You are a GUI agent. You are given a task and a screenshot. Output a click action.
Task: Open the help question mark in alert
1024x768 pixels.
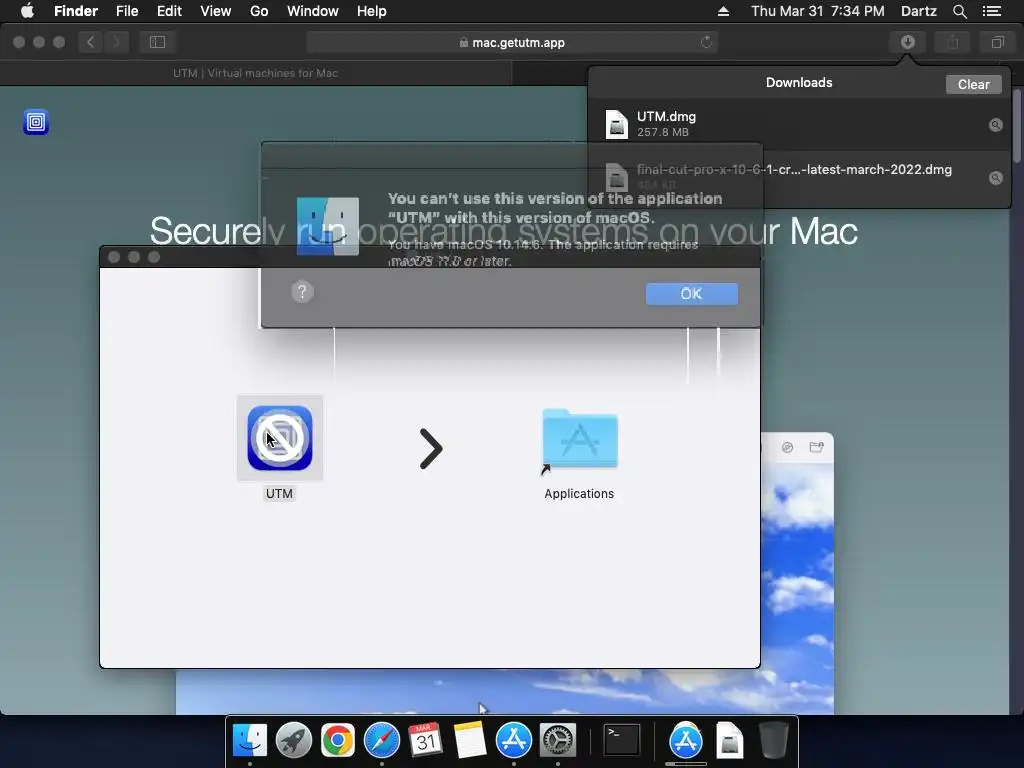(x=302, y=292)
